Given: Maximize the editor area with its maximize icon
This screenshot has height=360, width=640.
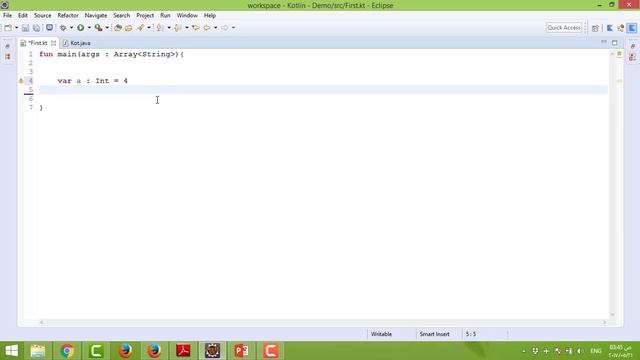Looking at the screenshot, I should pos(615,42).
